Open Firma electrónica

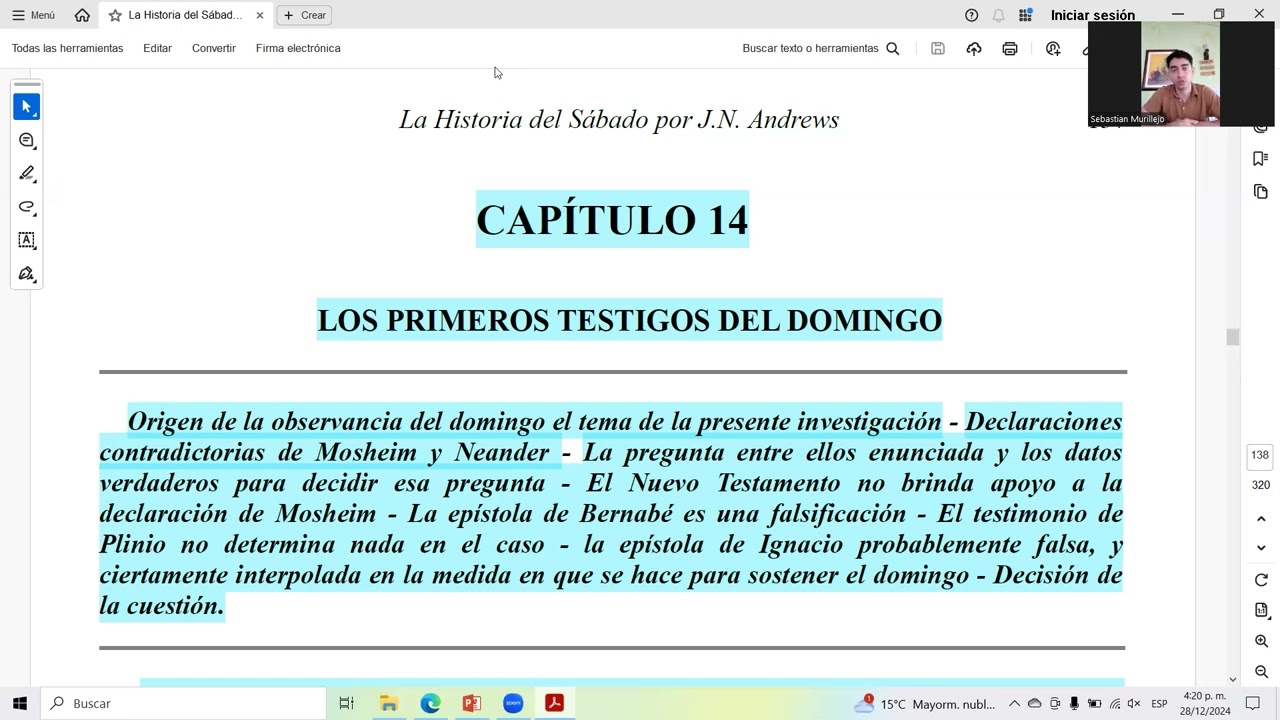pos(298,48)
